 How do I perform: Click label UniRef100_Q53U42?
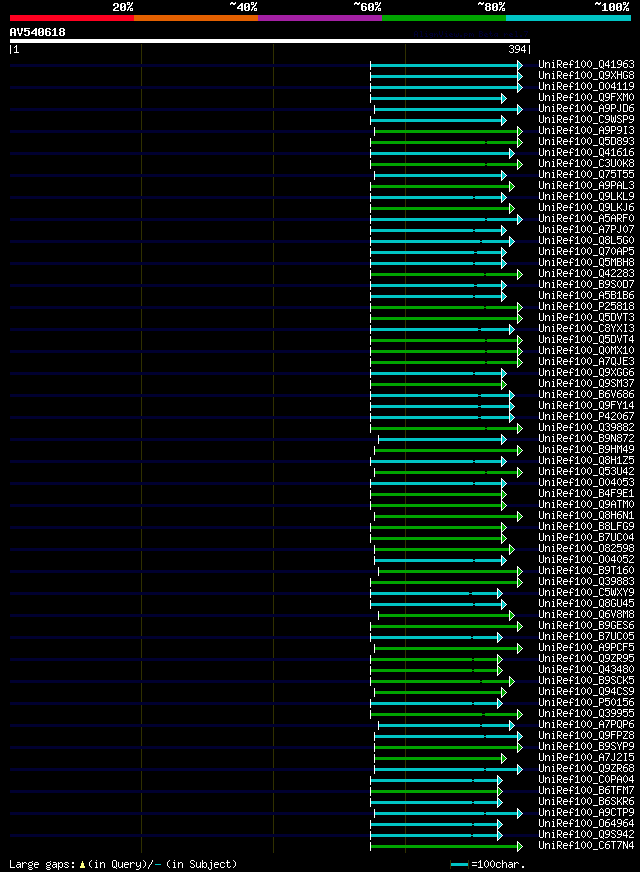(x=586, y=472)
